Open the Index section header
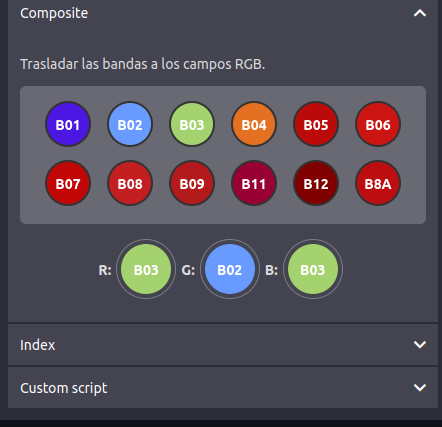Viewport: 442px width, 427px height. (223, 345)
